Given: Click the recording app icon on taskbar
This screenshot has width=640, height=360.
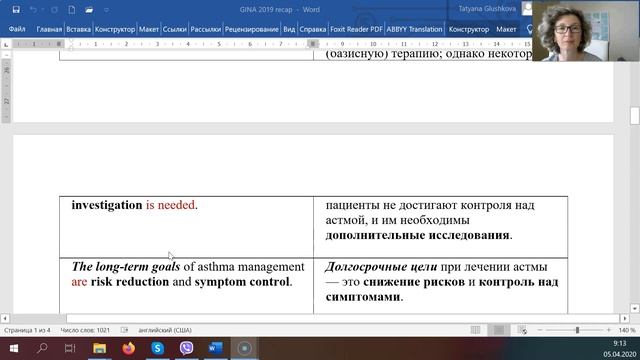Looking at the screenshot, I should 244,348.
